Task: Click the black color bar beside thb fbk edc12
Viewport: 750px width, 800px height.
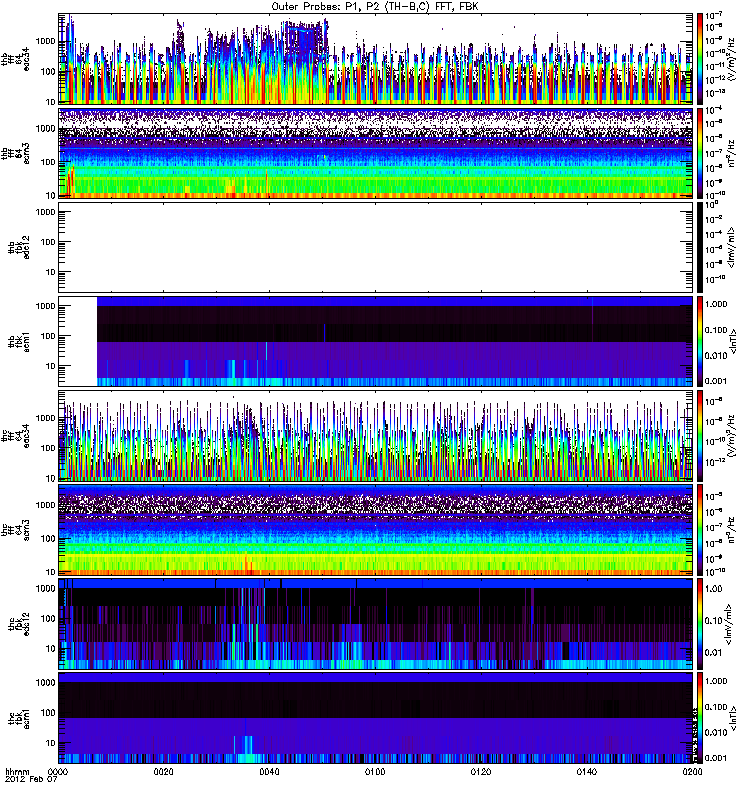Action: [x=700, y=247]
